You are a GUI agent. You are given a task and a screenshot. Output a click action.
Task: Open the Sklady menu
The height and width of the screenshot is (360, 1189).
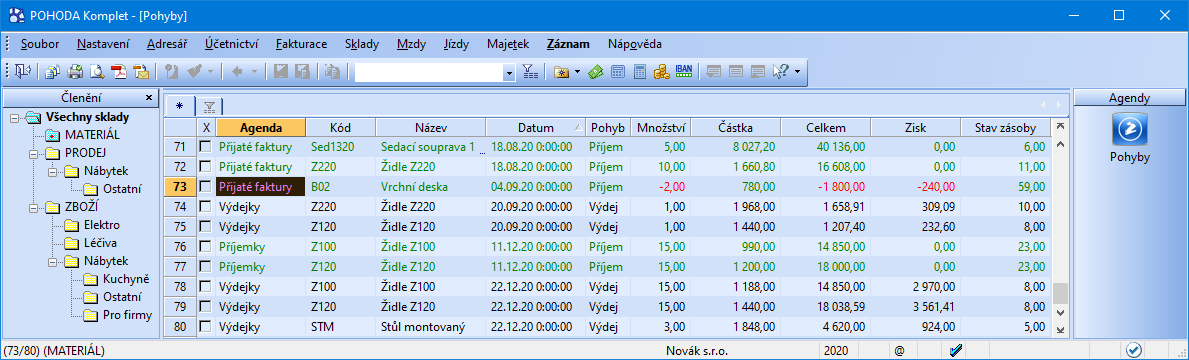pos(362,44)
